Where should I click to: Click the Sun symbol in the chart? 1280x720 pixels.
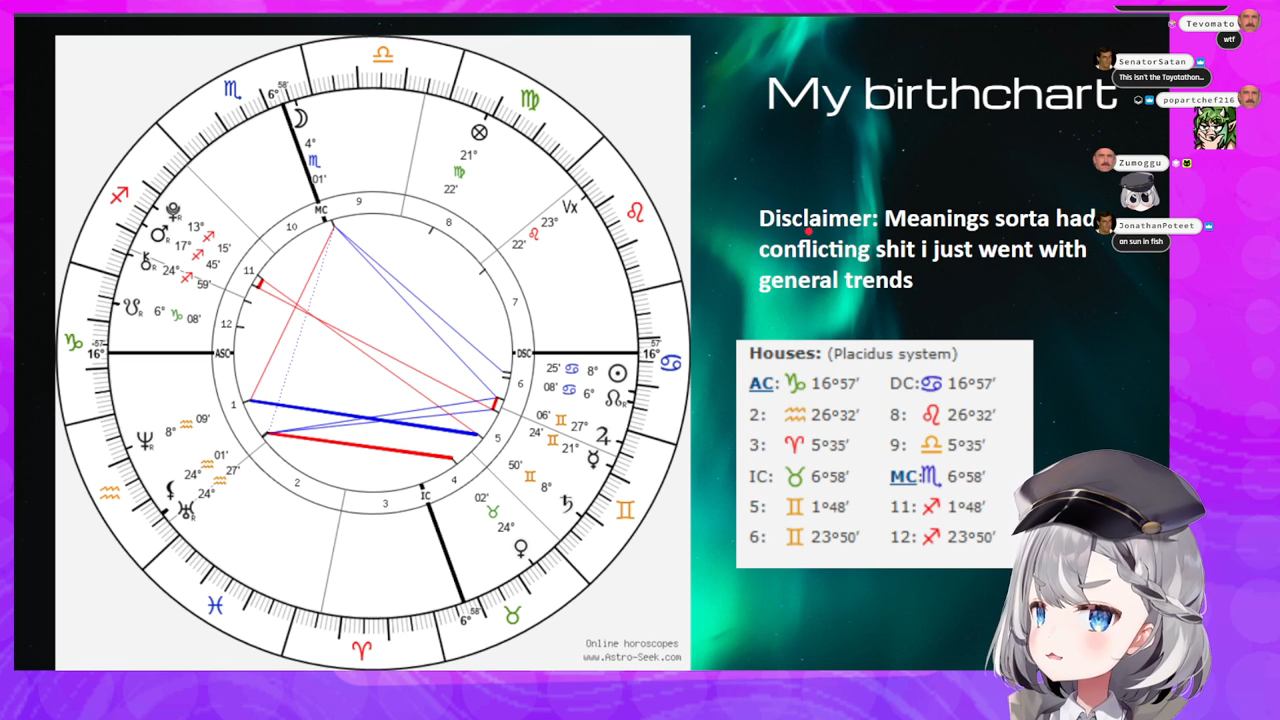tap(618, 373)
